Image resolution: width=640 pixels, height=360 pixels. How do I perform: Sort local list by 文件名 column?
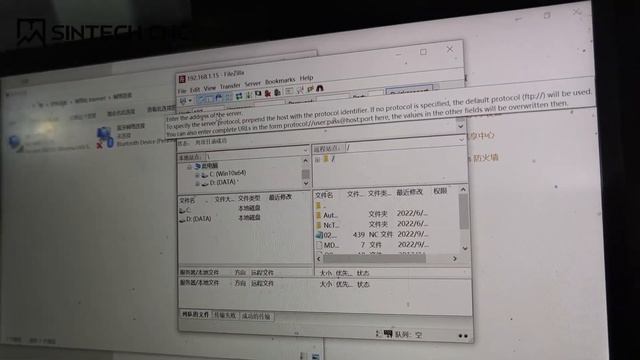coord(187,200)
